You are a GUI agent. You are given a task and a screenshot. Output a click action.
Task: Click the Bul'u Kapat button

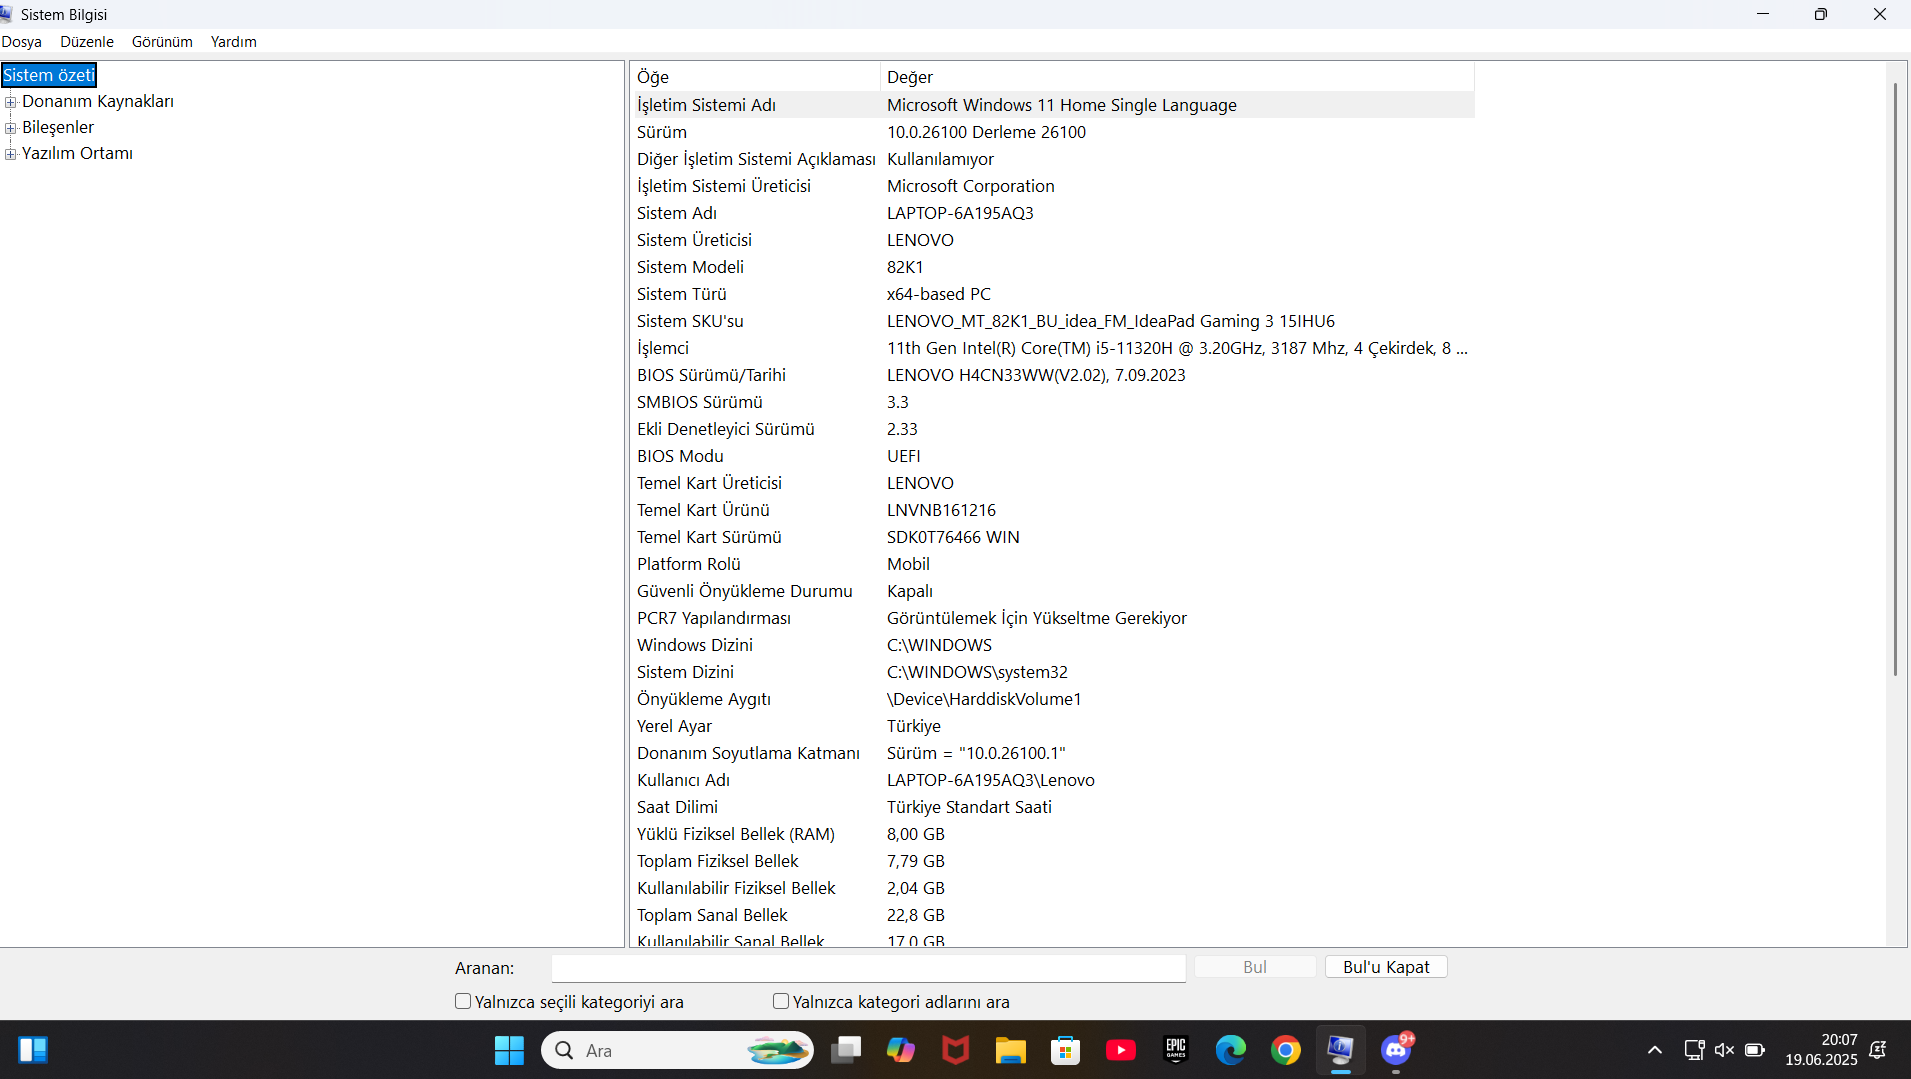coord(1386,967)
